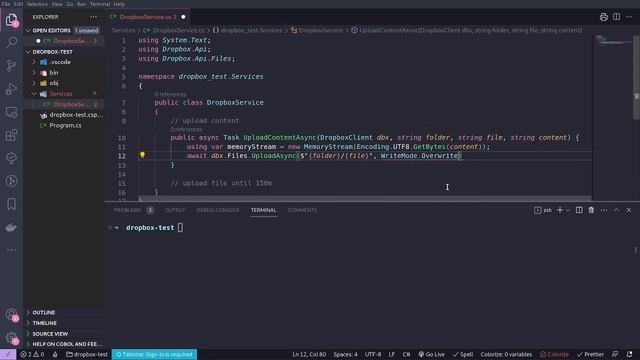Collapse the DROPBOX-TEST folder section
Viewport: 640px width, 360px height.
[28, 52]
